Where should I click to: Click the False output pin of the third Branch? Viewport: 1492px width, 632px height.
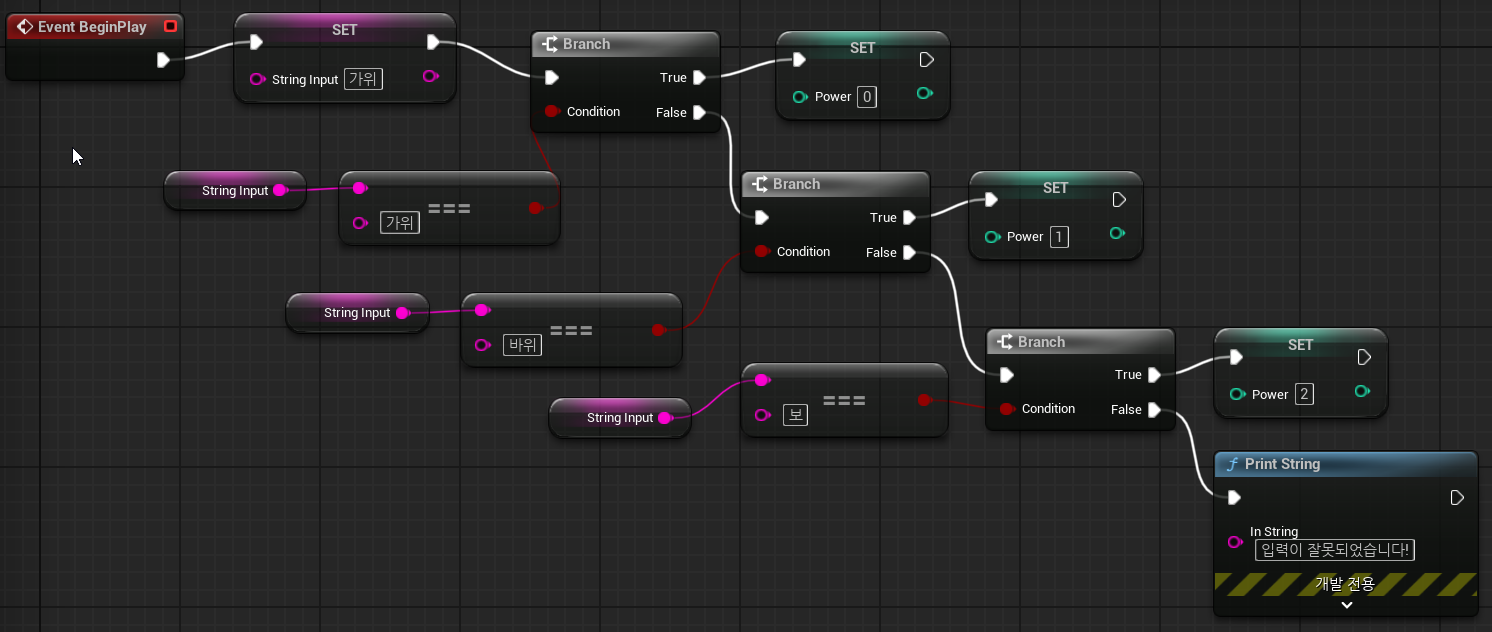coord(1154,409)
